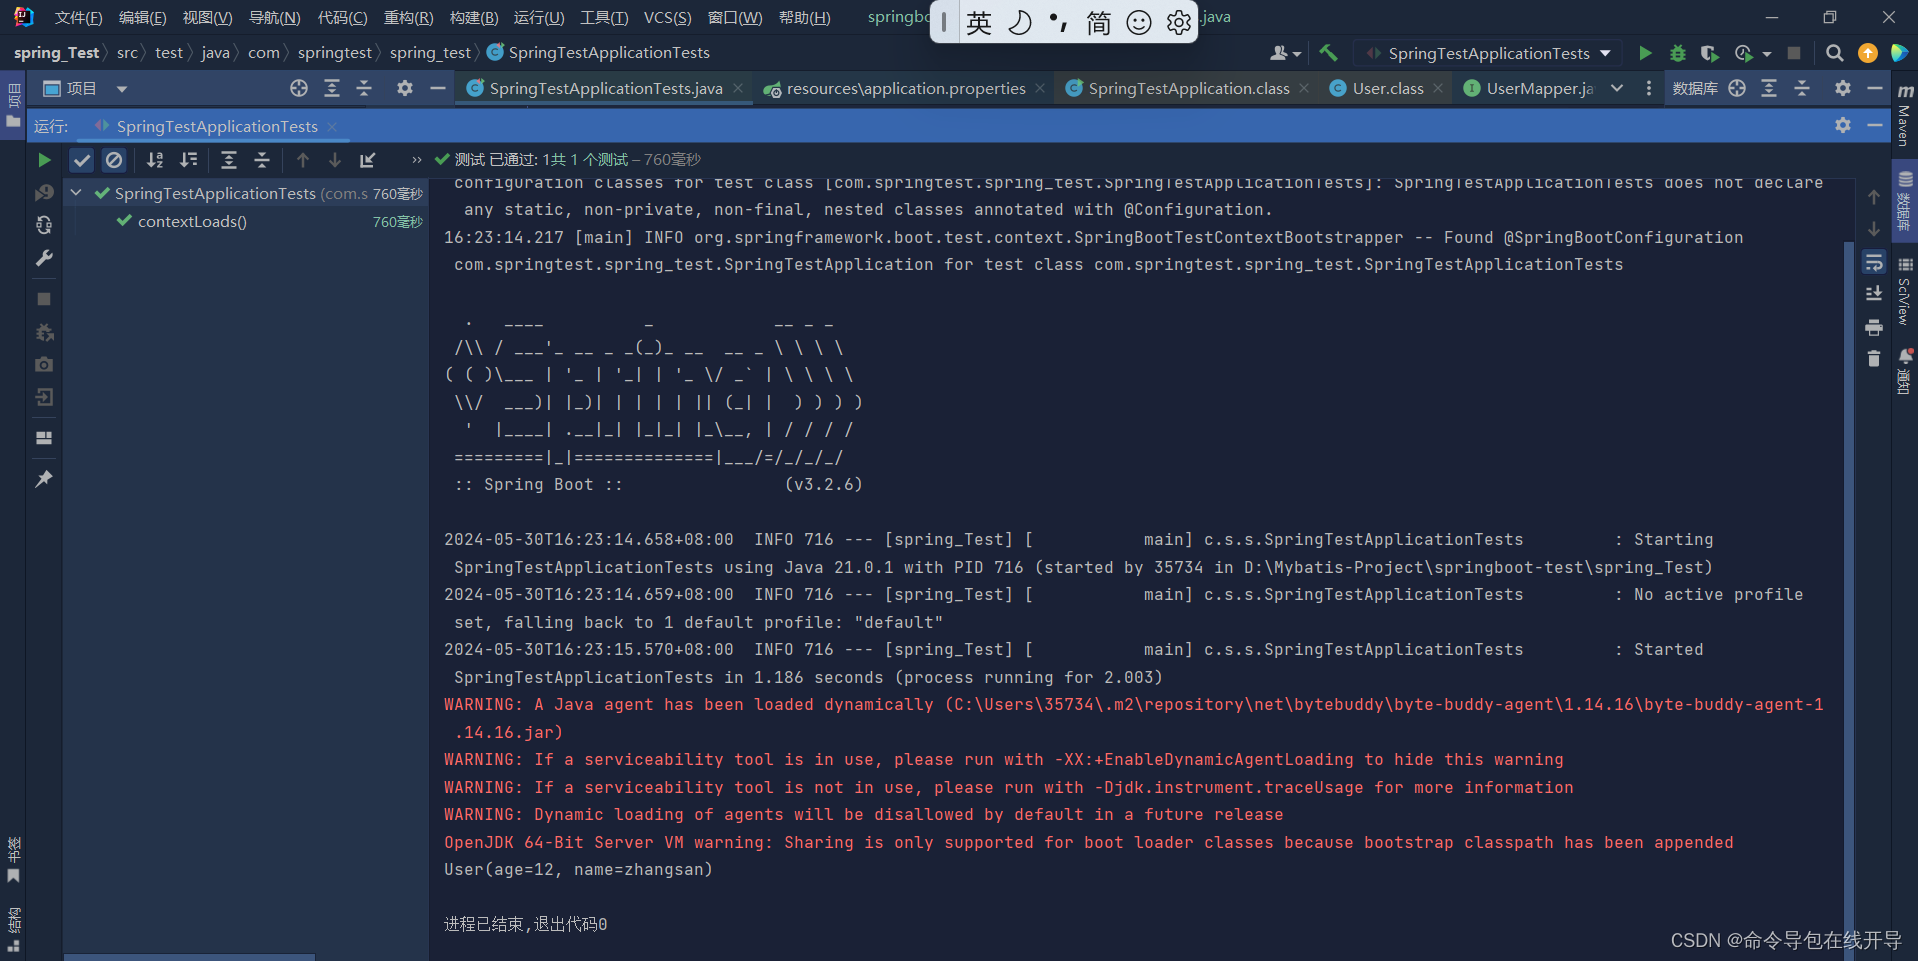Open the SciView tool window stripe

(1904, 292)
